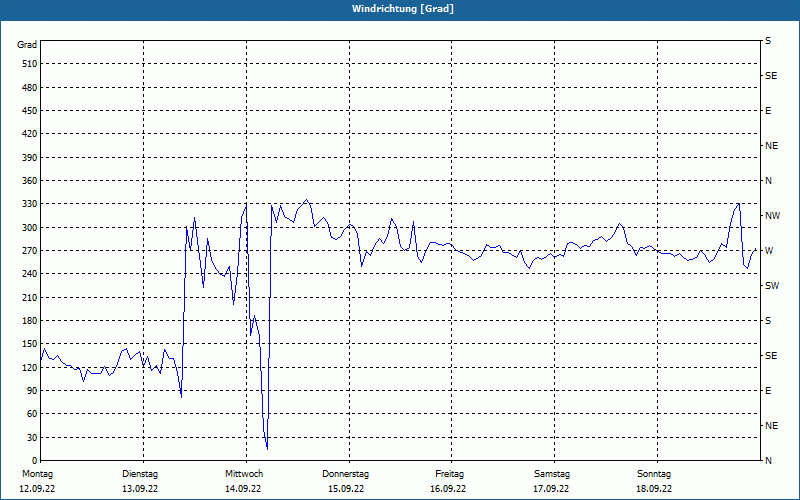This screenshot has height=500, width=800.
Task: Click the NW compass label
Action: [x=772, y=216]
